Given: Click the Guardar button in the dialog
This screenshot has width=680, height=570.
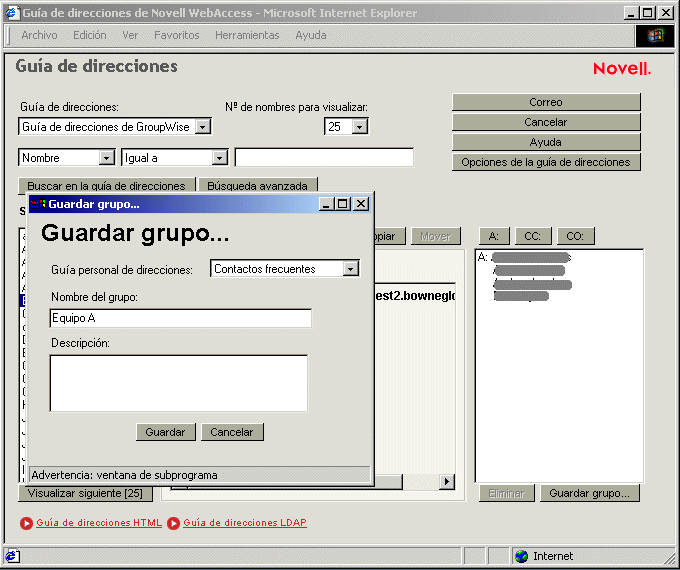Looking at the screenshot, I should pyautogui.click(x=165, y=432).
